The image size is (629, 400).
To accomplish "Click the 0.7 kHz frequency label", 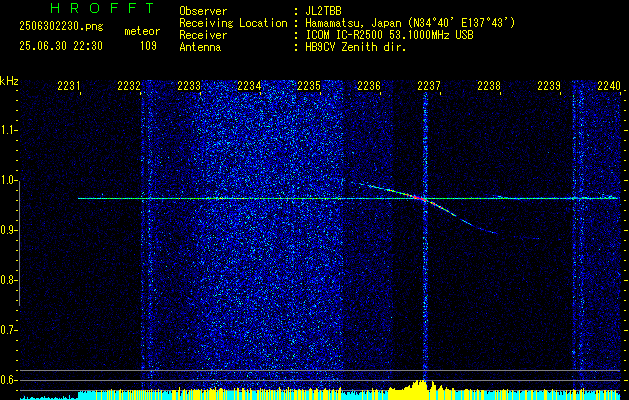I will (x=8, y=330).
